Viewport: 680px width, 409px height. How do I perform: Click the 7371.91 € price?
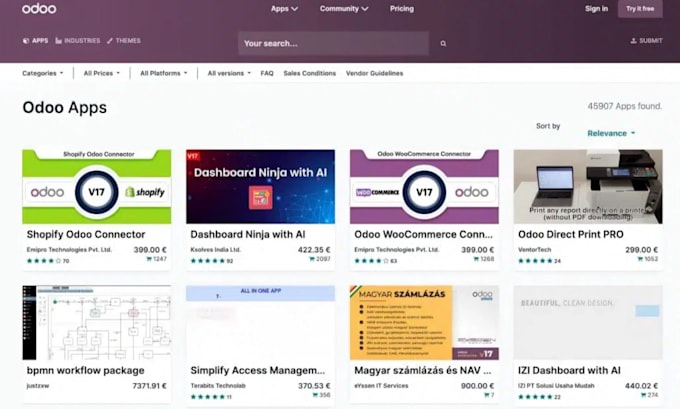click(x=149, y=386)
